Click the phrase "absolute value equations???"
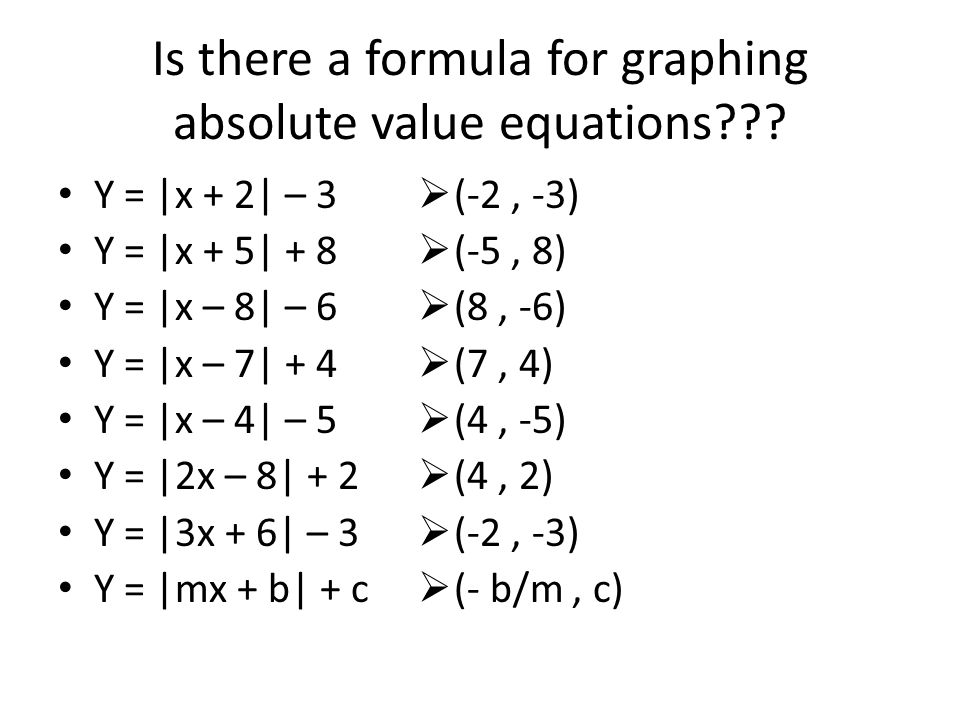The height and width of the screenshot is (720, 960). coord(479,123)
